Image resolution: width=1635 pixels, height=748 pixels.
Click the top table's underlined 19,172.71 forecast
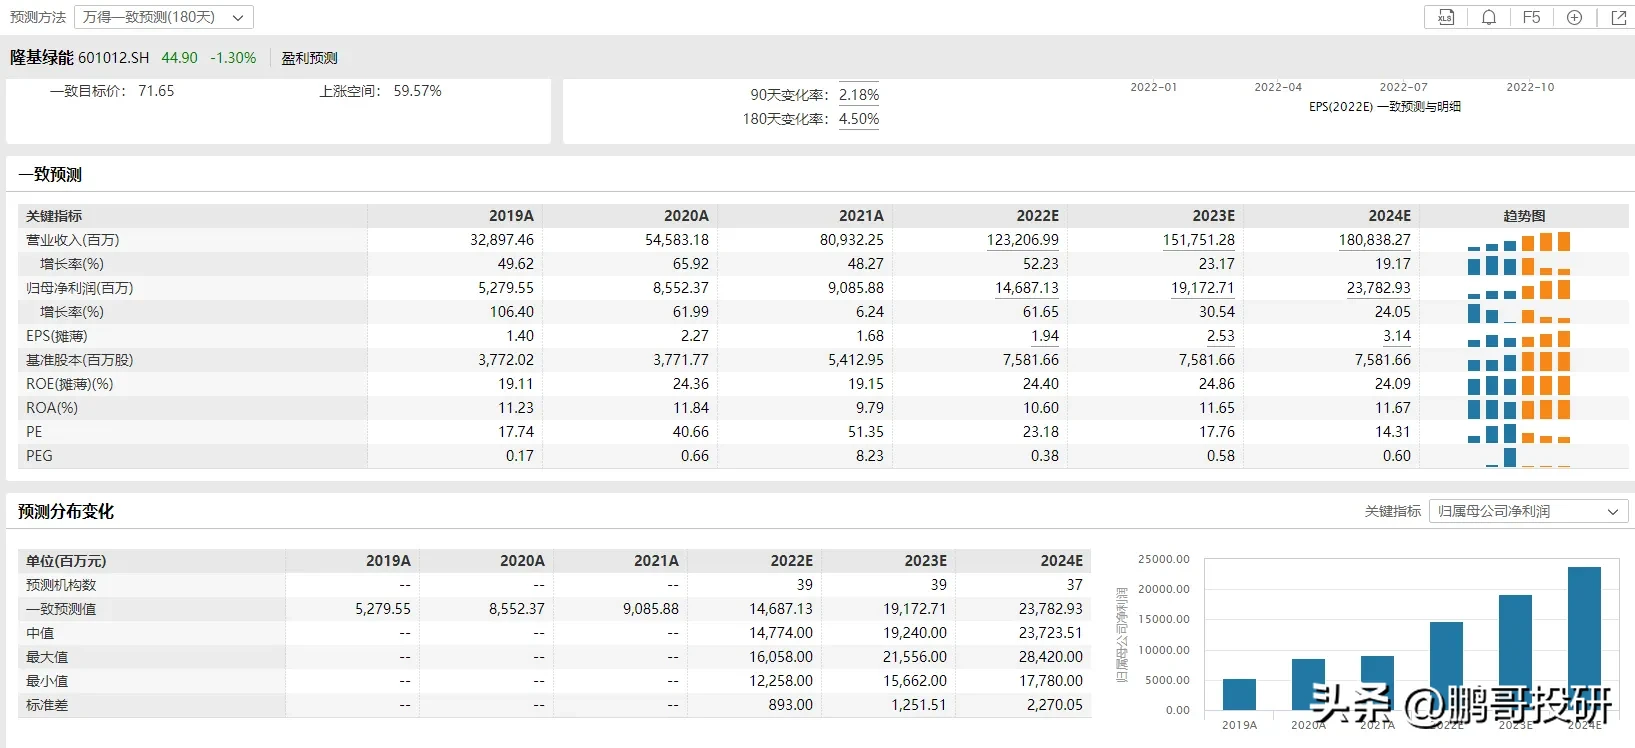(1202, 288)
